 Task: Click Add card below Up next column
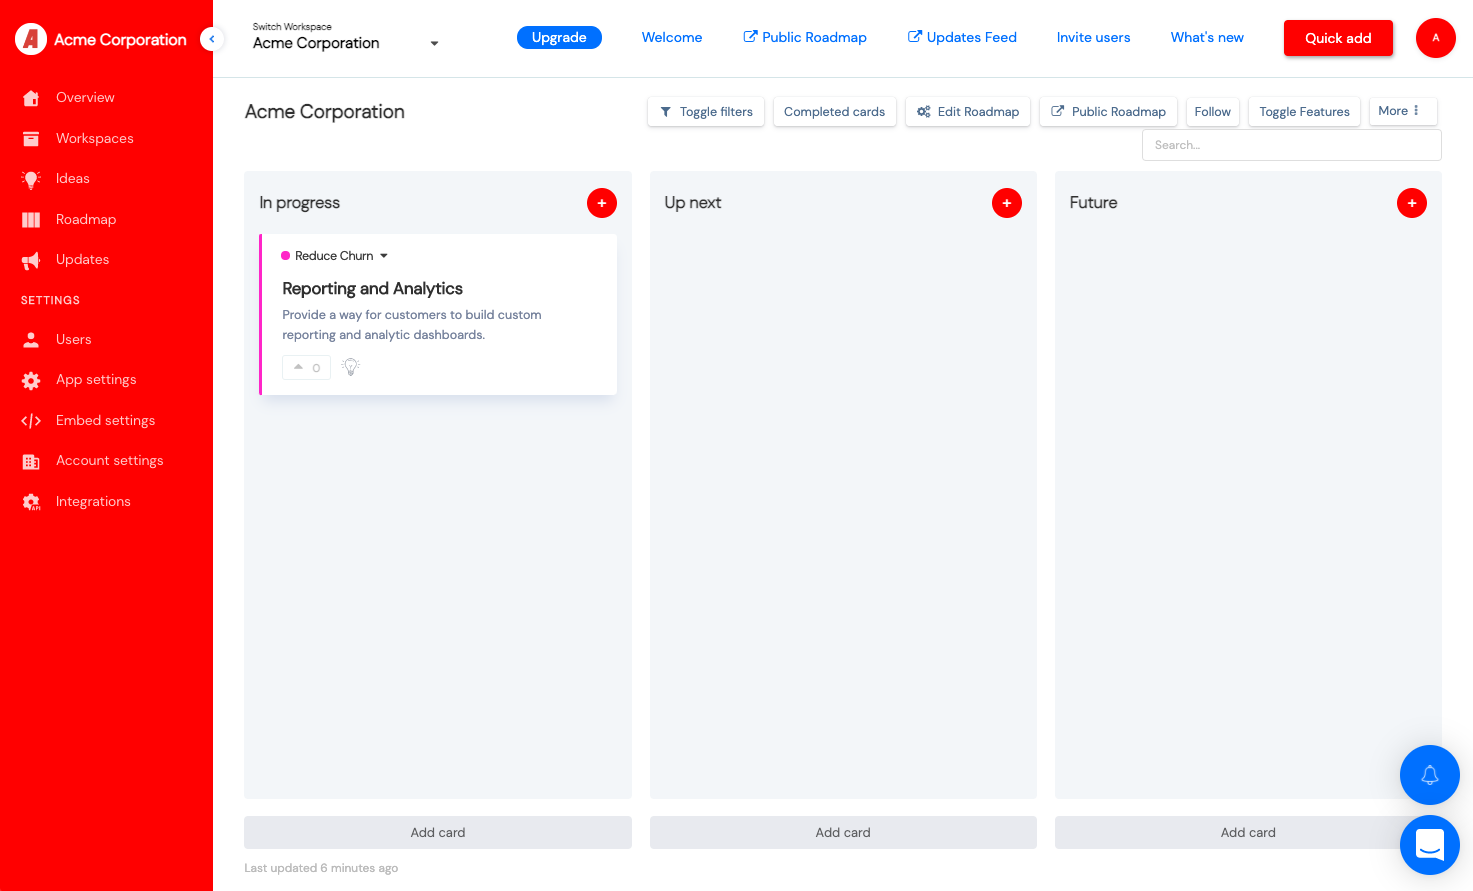coord(843,832)
